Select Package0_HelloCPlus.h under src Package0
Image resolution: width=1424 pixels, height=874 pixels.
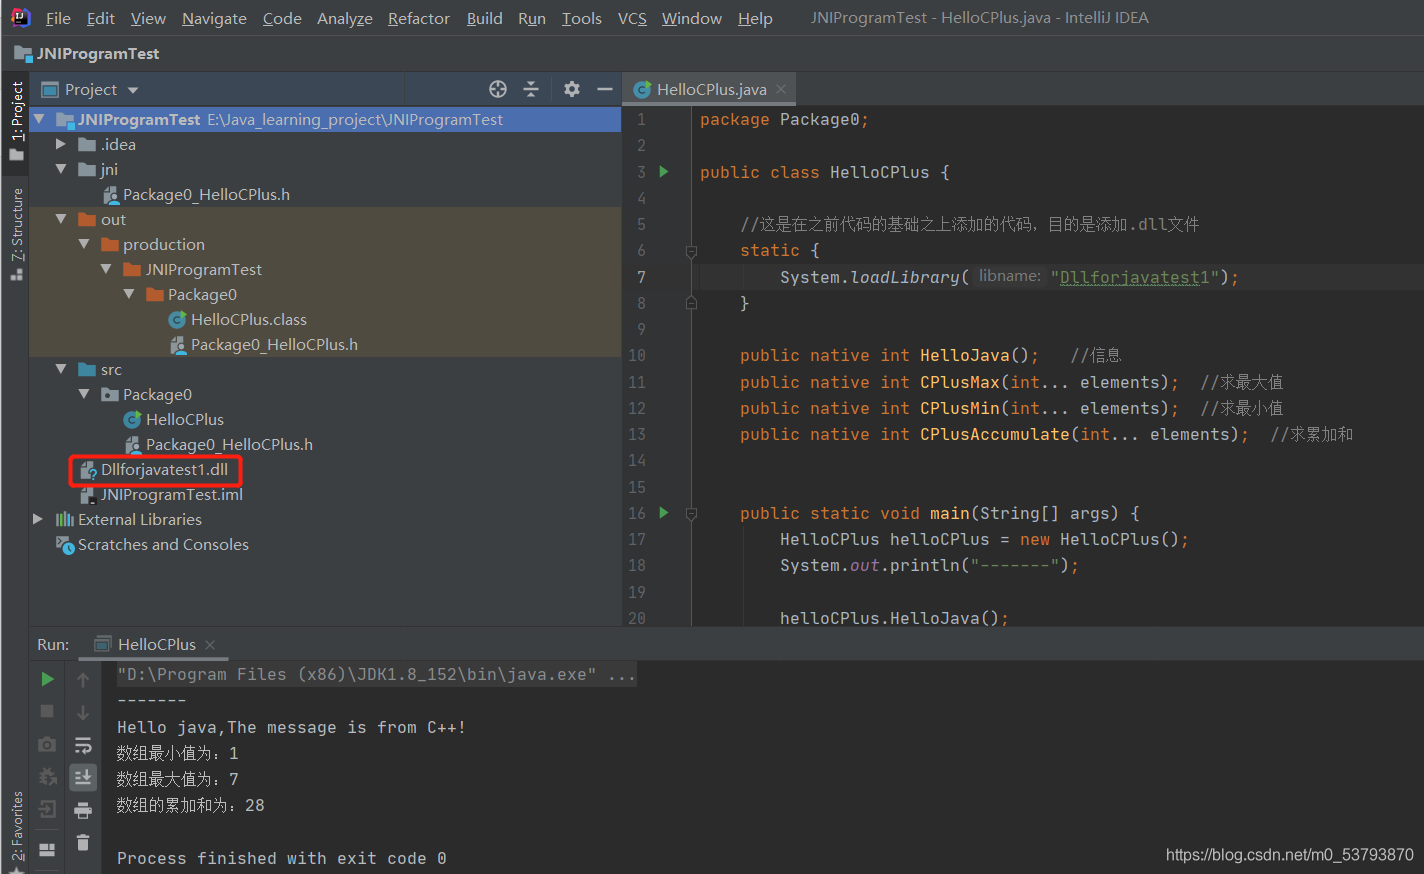[229, 444]
